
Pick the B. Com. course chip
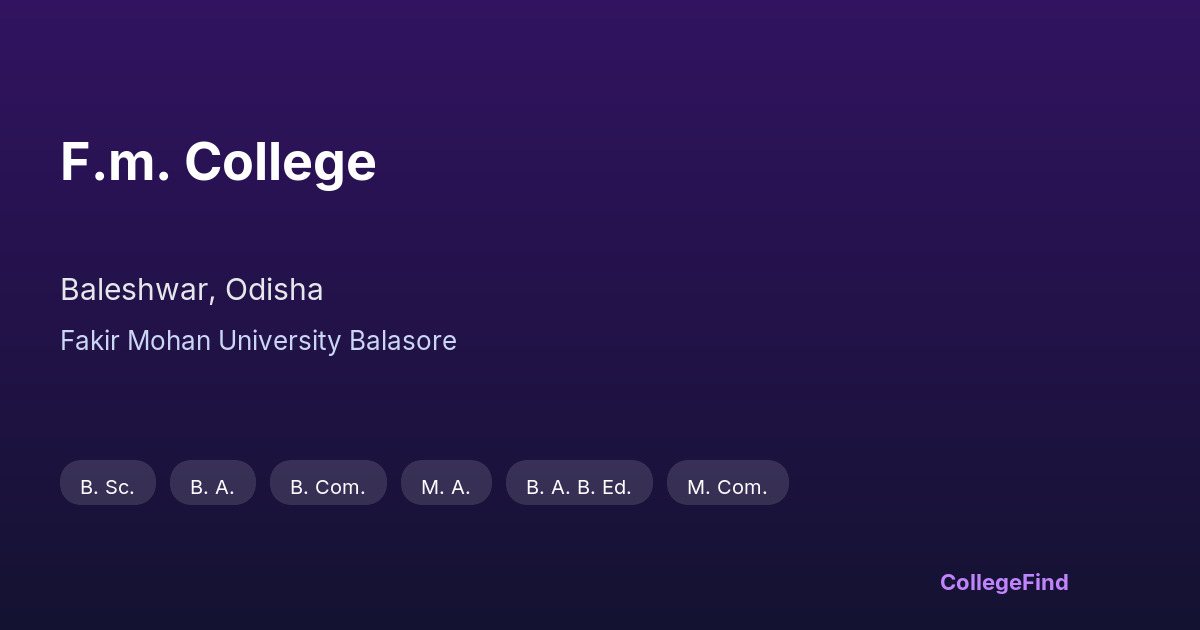(328, 486)
